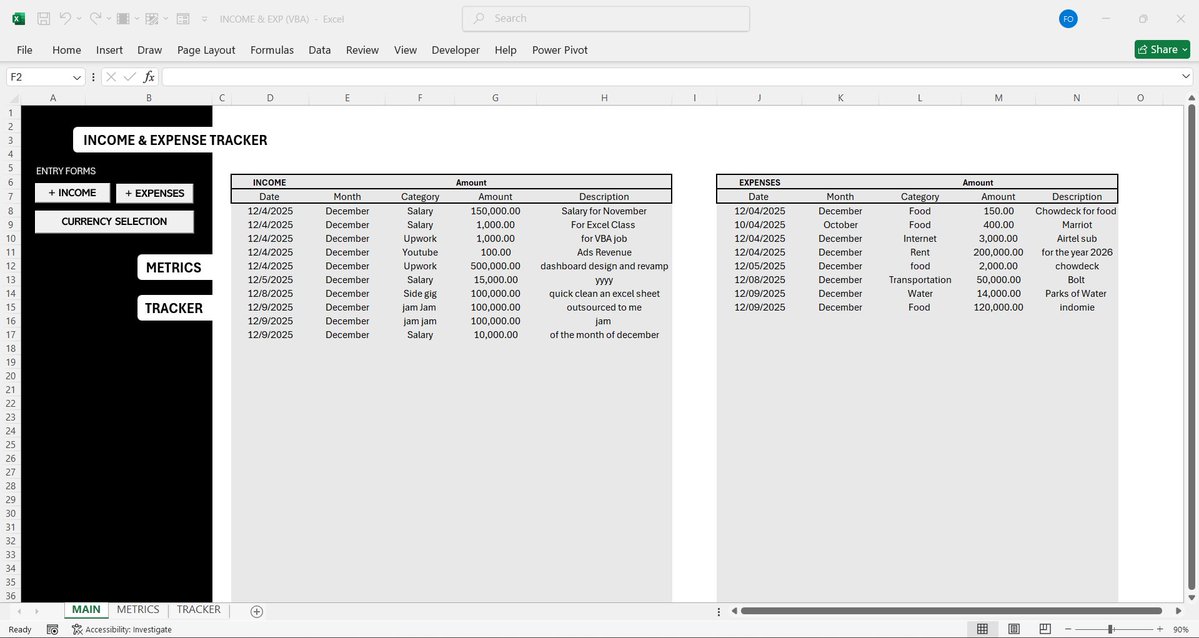Click the CURRENCY SELECTION button
The height and width of the screenshot is (638, 1199).
[114, 222]
